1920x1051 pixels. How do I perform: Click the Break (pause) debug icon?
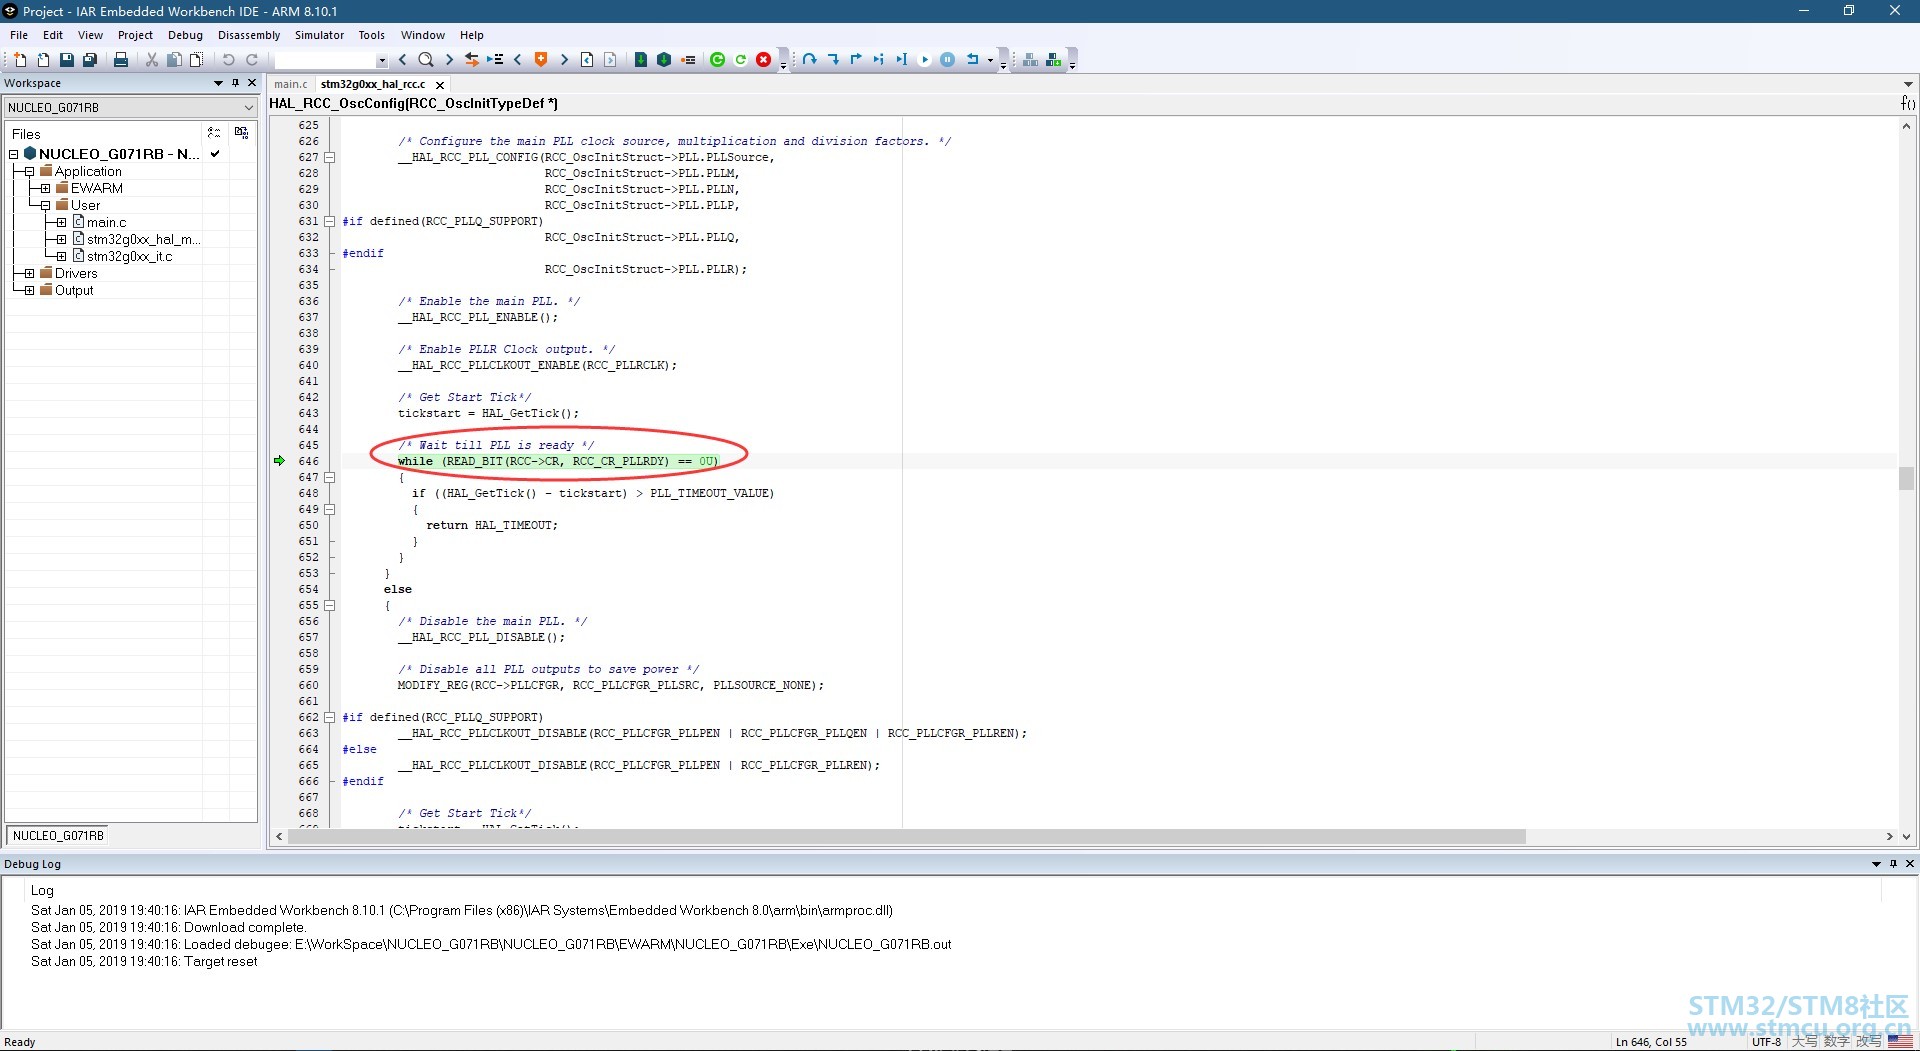[947, 60]
